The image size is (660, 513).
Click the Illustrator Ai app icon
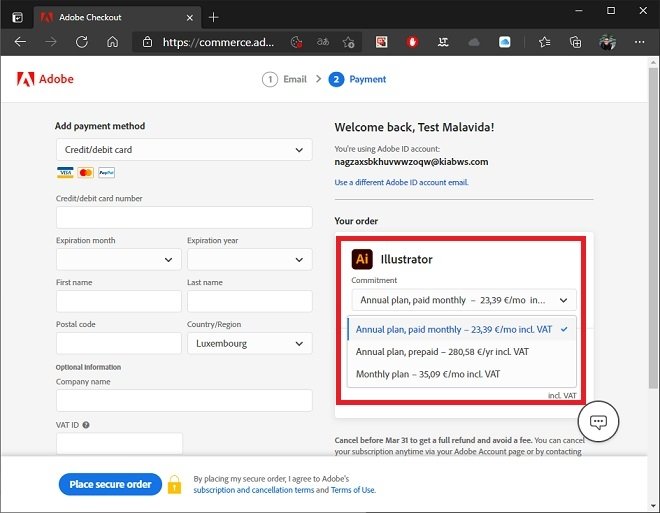pos(362,259)
